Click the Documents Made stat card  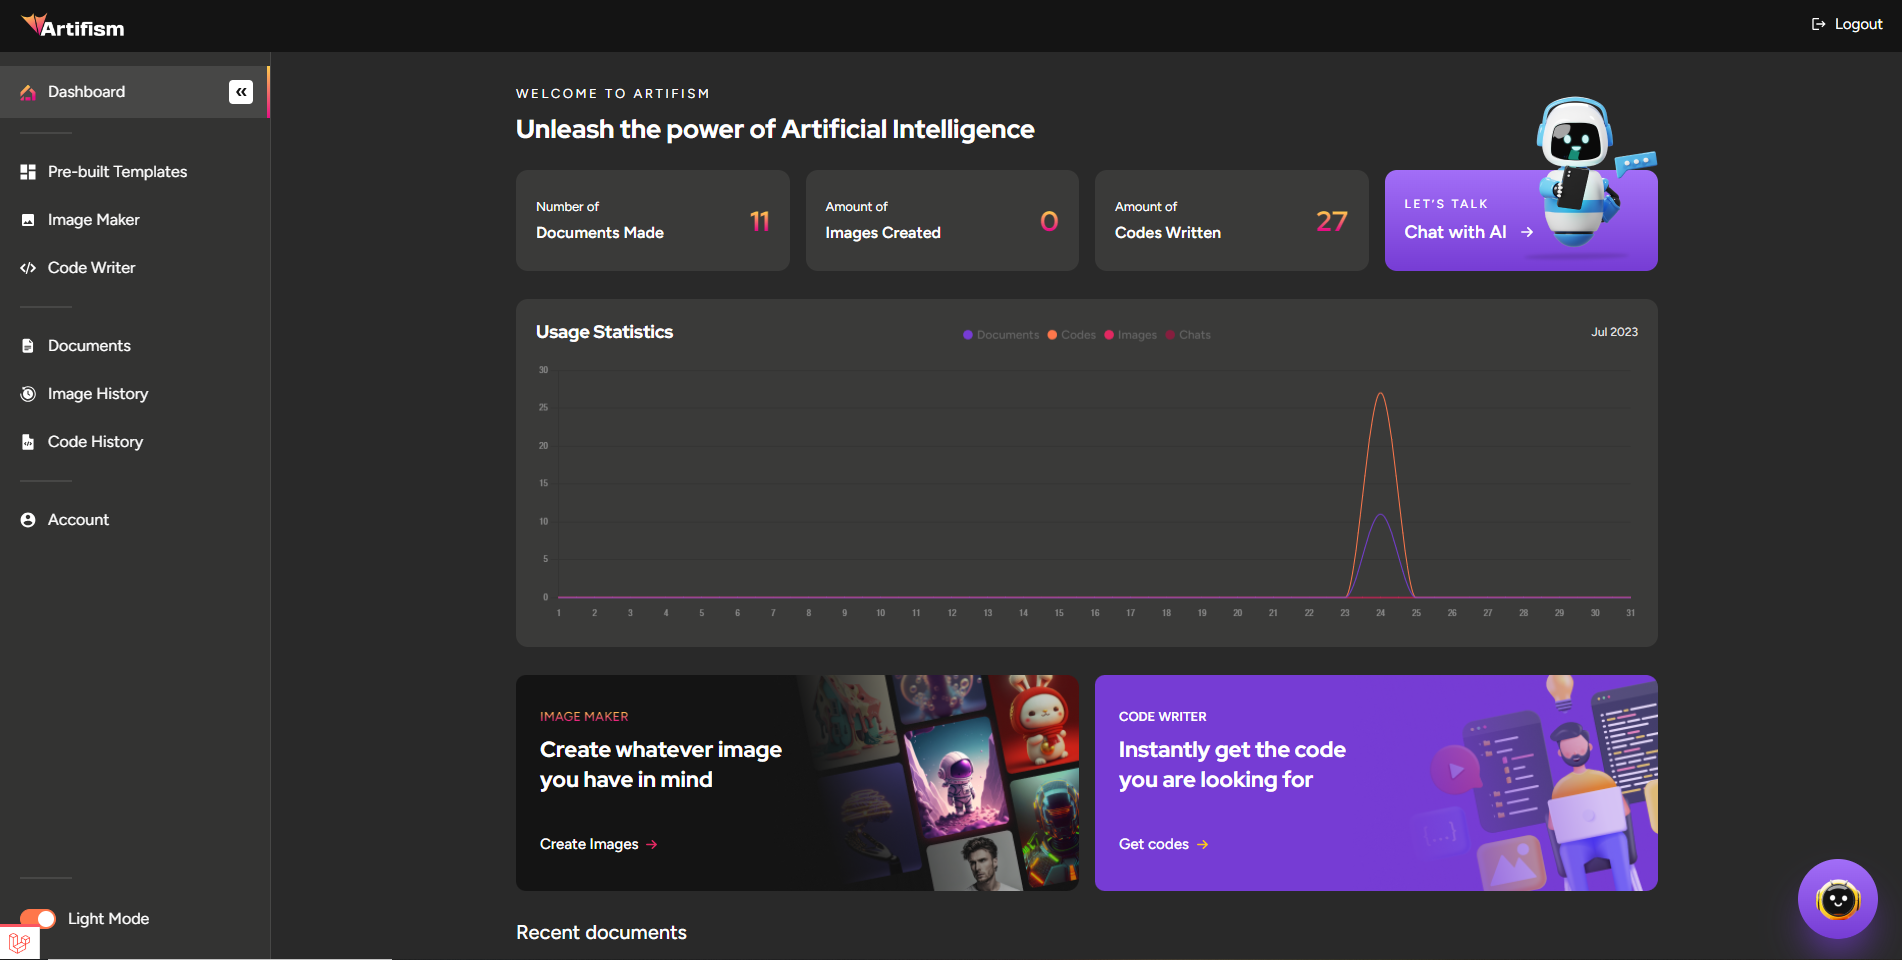(x=652, y=220)
